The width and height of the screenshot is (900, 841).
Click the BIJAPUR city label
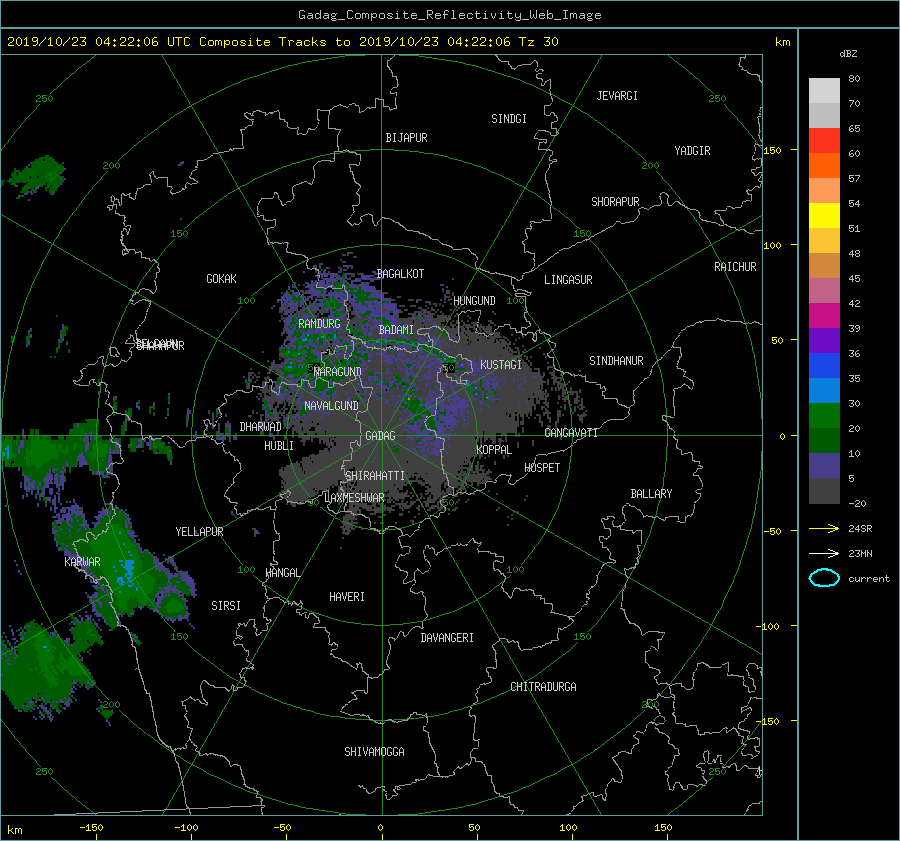(x=406, y=138)
